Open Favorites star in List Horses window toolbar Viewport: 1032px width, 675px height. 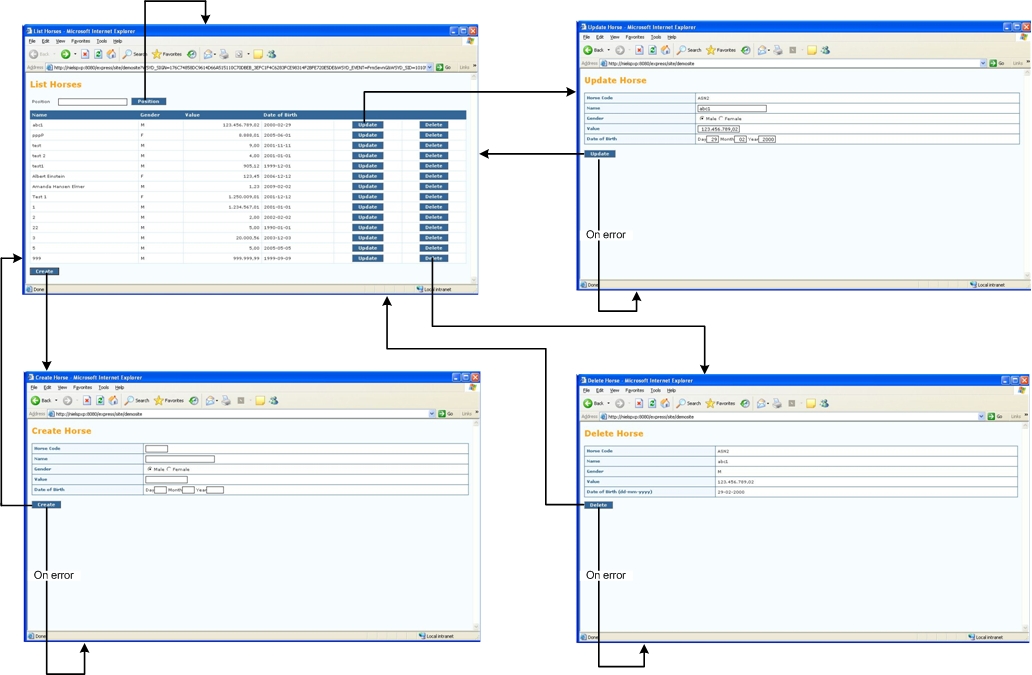pos(167,54)
